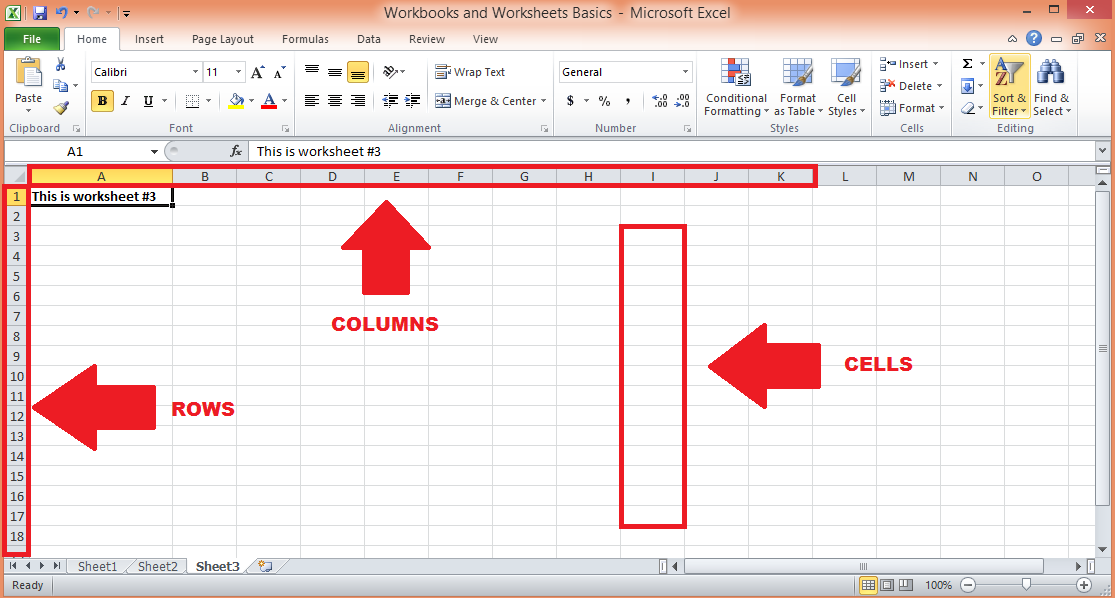Toggle Bottom Align button
Viewport: 1115px width, 598px height.
[x=358, y=72]
